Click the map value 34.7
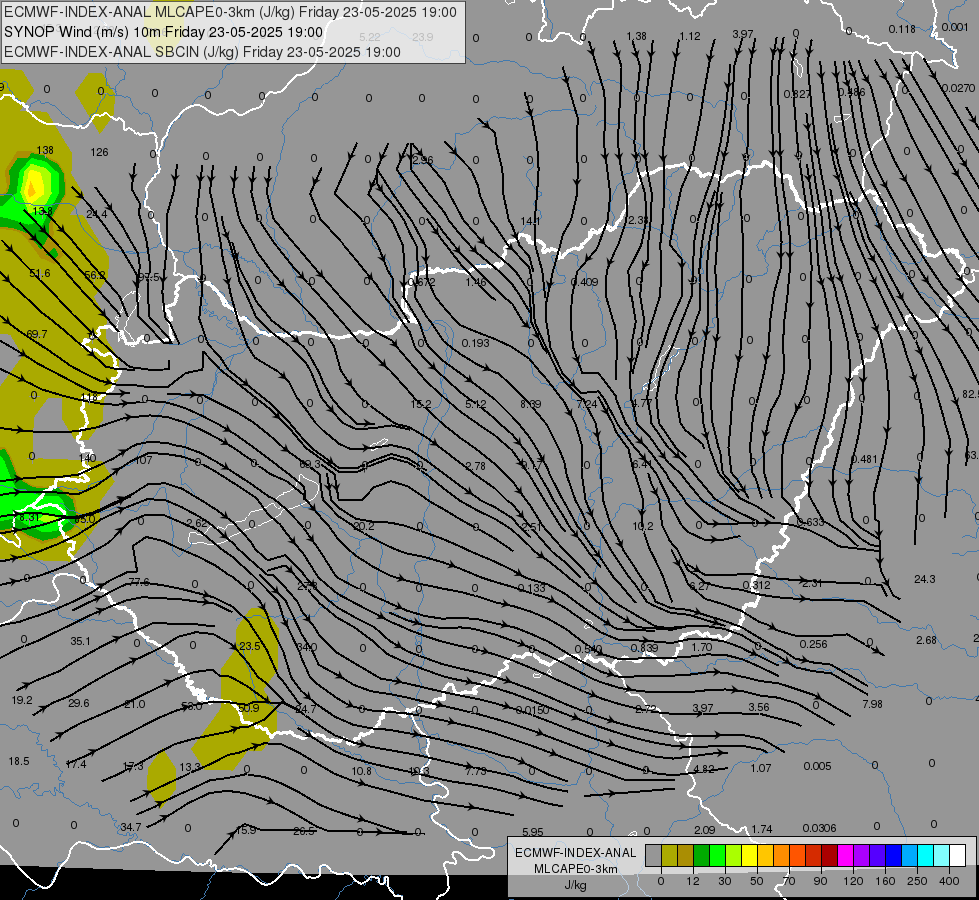979x900 pixels. 130,827
